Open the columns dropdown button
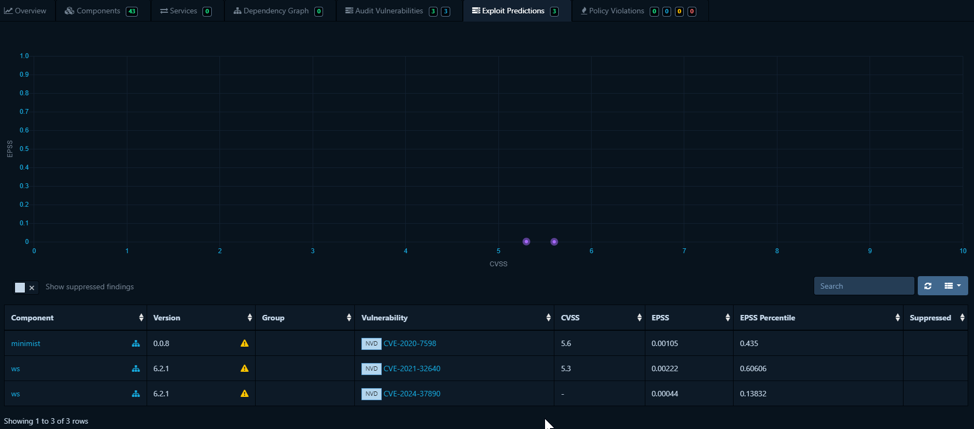Viewport: 974px width, 429px height. 953,286
